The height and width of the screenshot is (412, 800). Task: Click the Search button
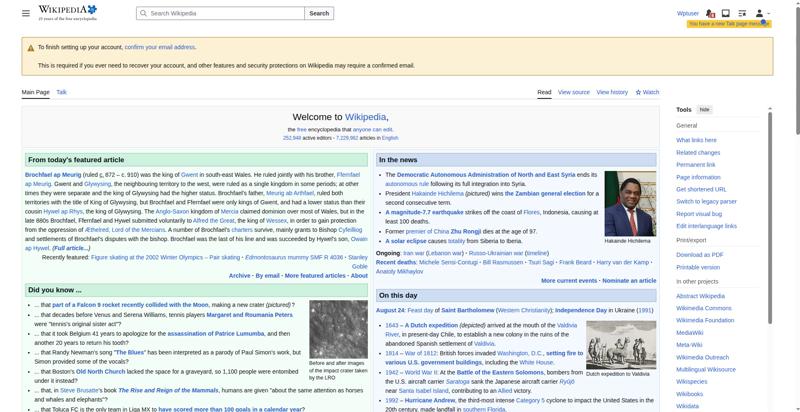(319, 13)
